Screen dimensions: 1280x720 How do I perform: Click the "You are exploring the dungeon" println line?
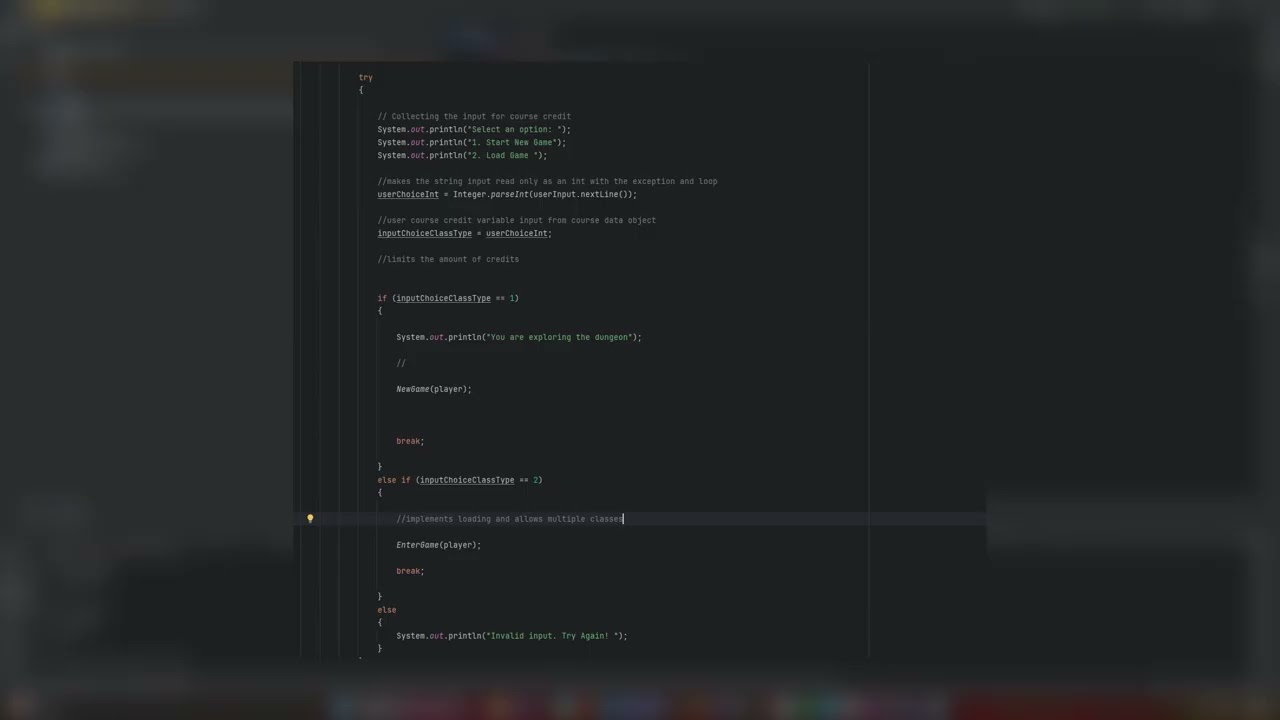click(x=519, y=337)
